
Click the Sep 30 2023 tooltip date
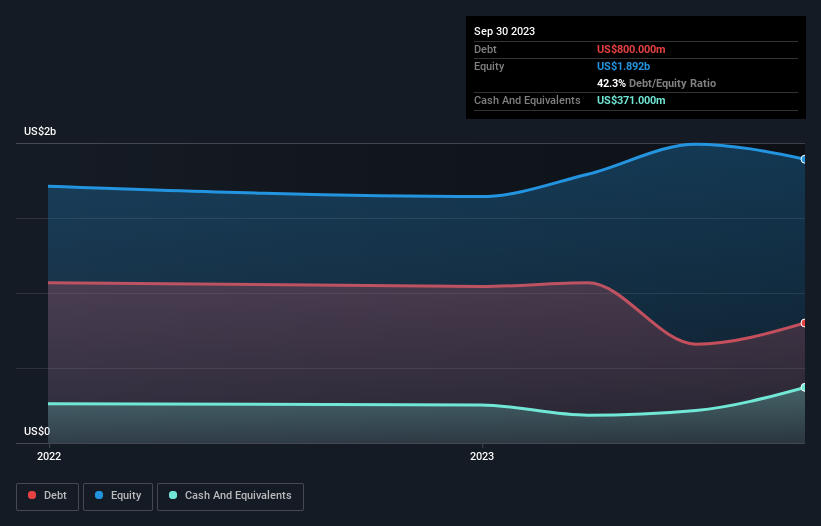click(504, 31)
